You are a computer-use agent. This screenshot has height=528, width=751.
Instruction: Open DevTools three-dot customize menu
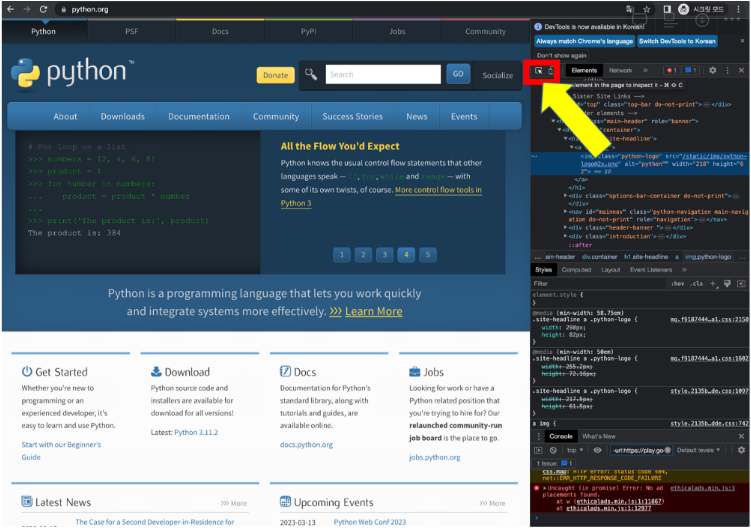pos(728,70)
